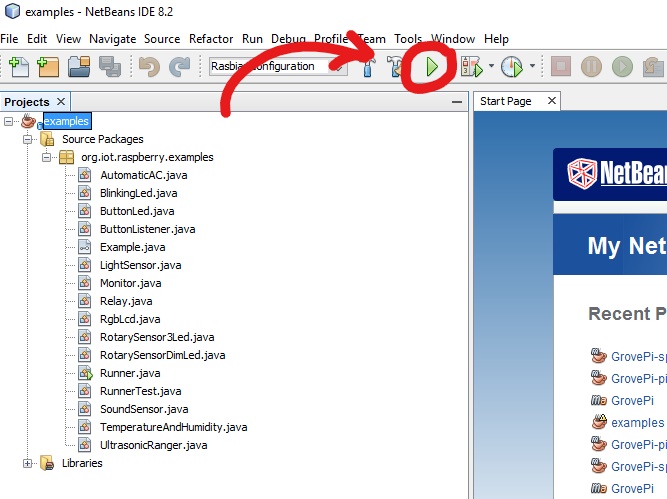Collapse the org.iot.raspberry.examples package
667x499 pixels.
coord(46,157)
